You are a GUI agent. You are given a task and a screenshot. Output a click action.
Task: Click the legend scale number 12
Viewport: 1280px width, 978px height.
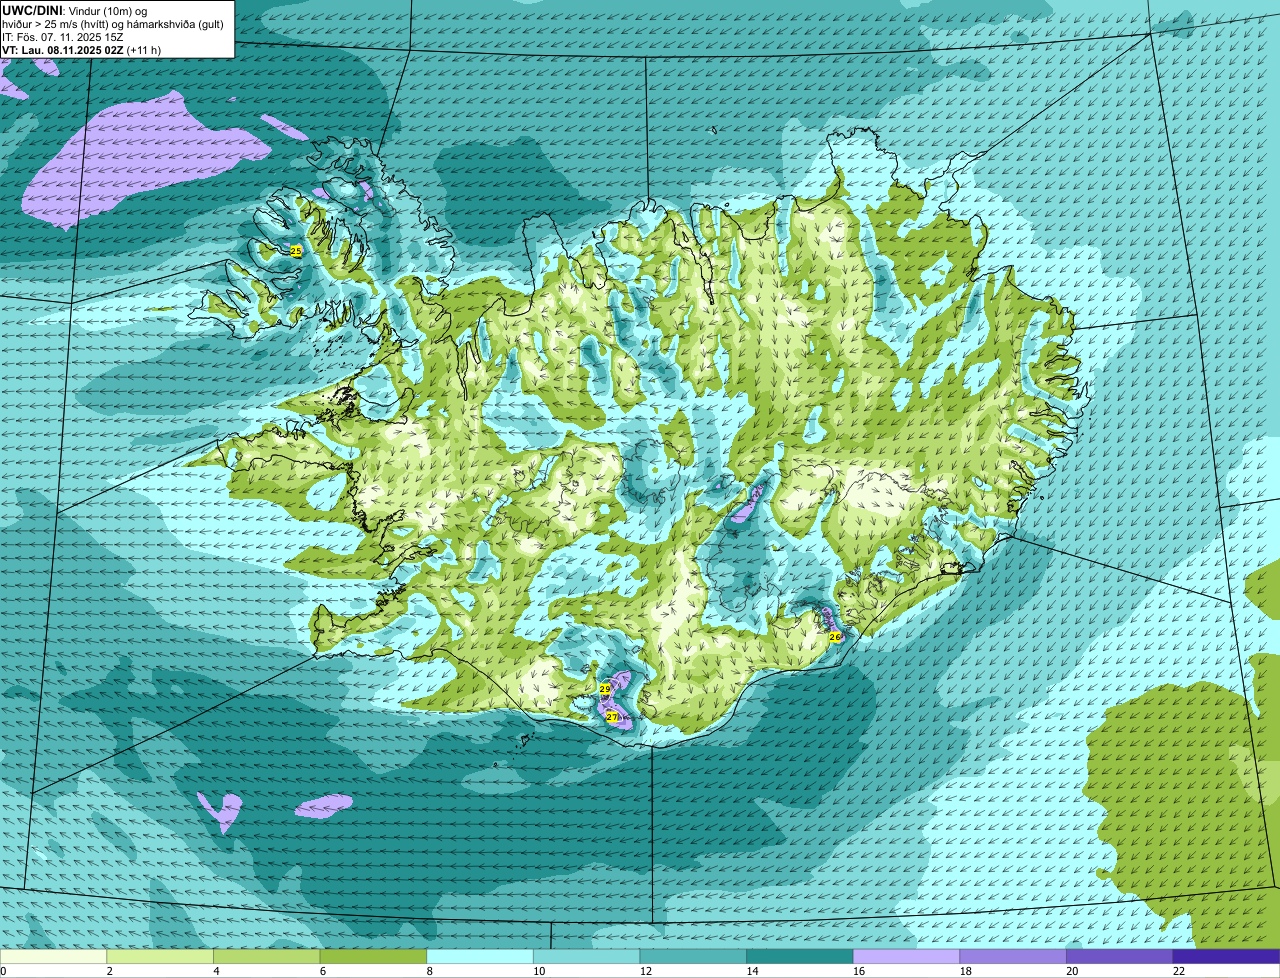pos(646,971)
